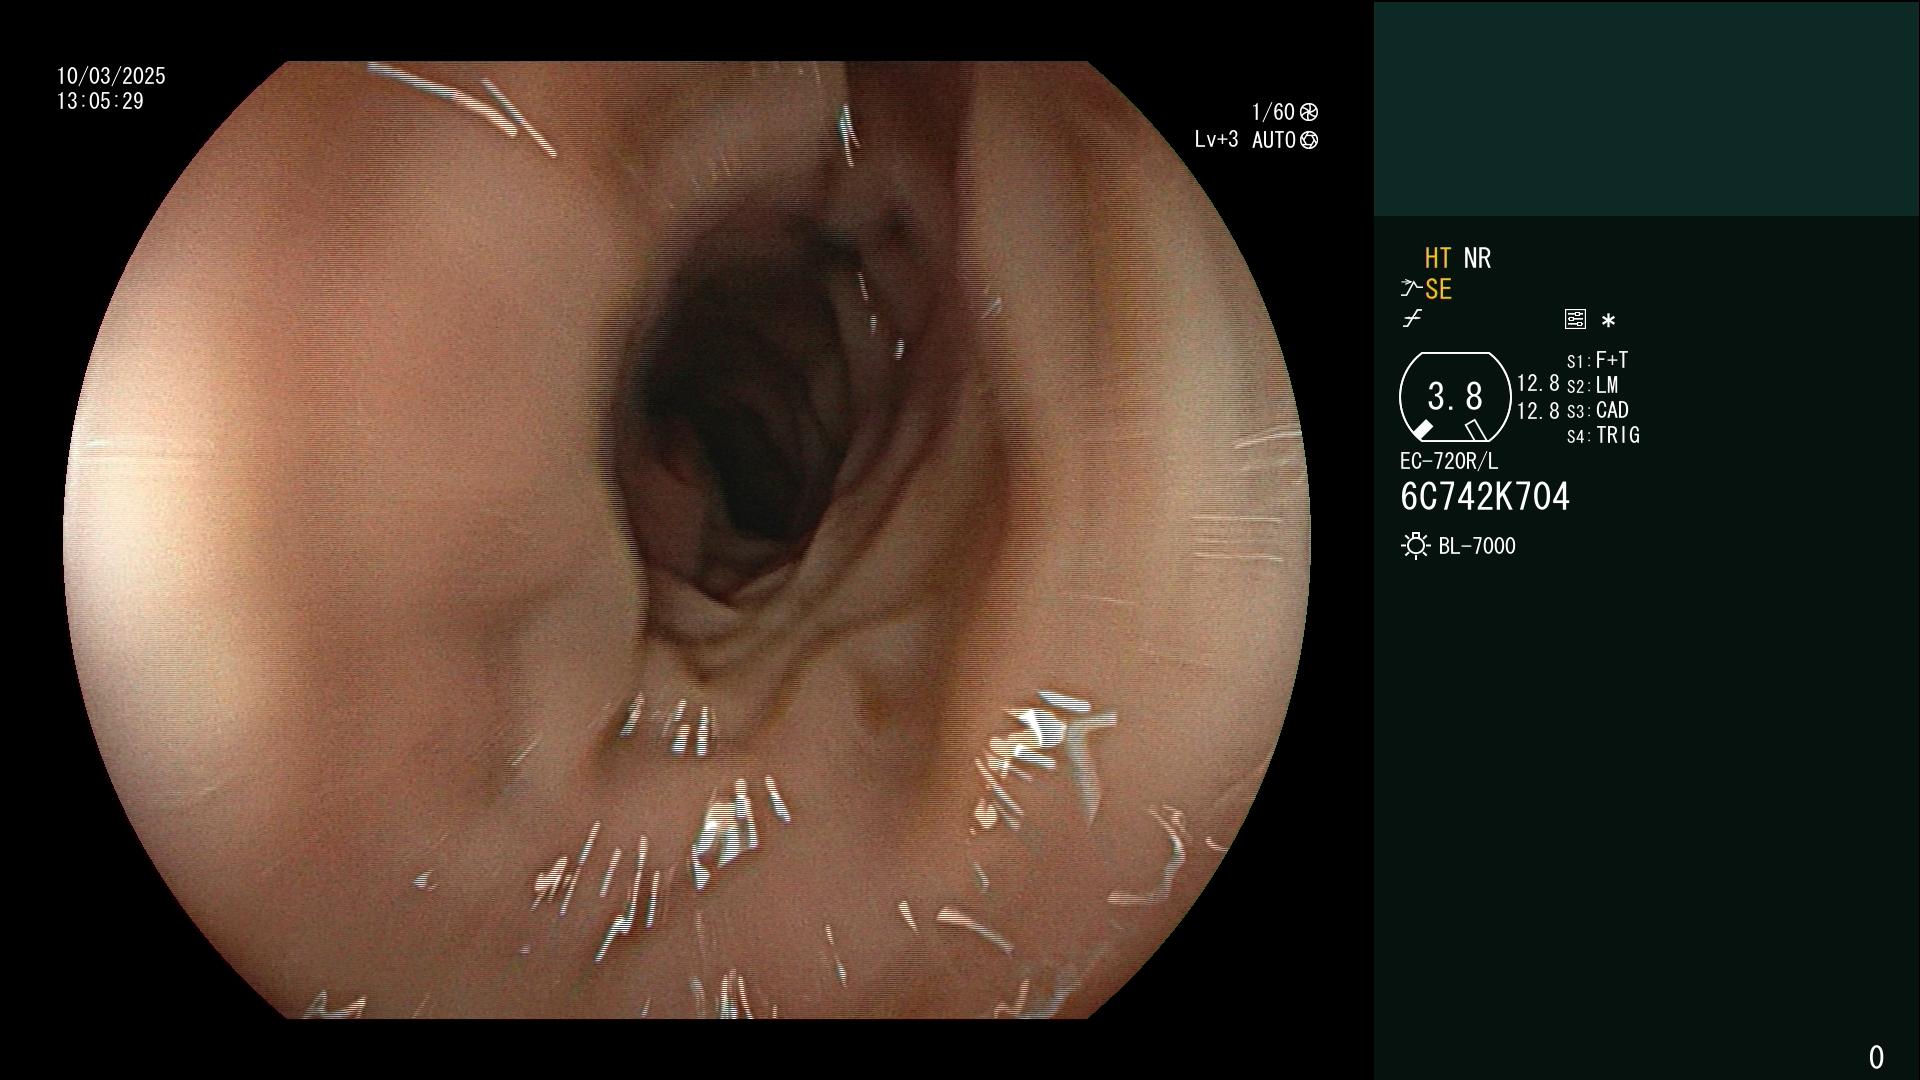The width and height of the screenshot is (1920, 1080).
Task: Click the S4: TRIG switch assignment
Action: pos(1603,435)
